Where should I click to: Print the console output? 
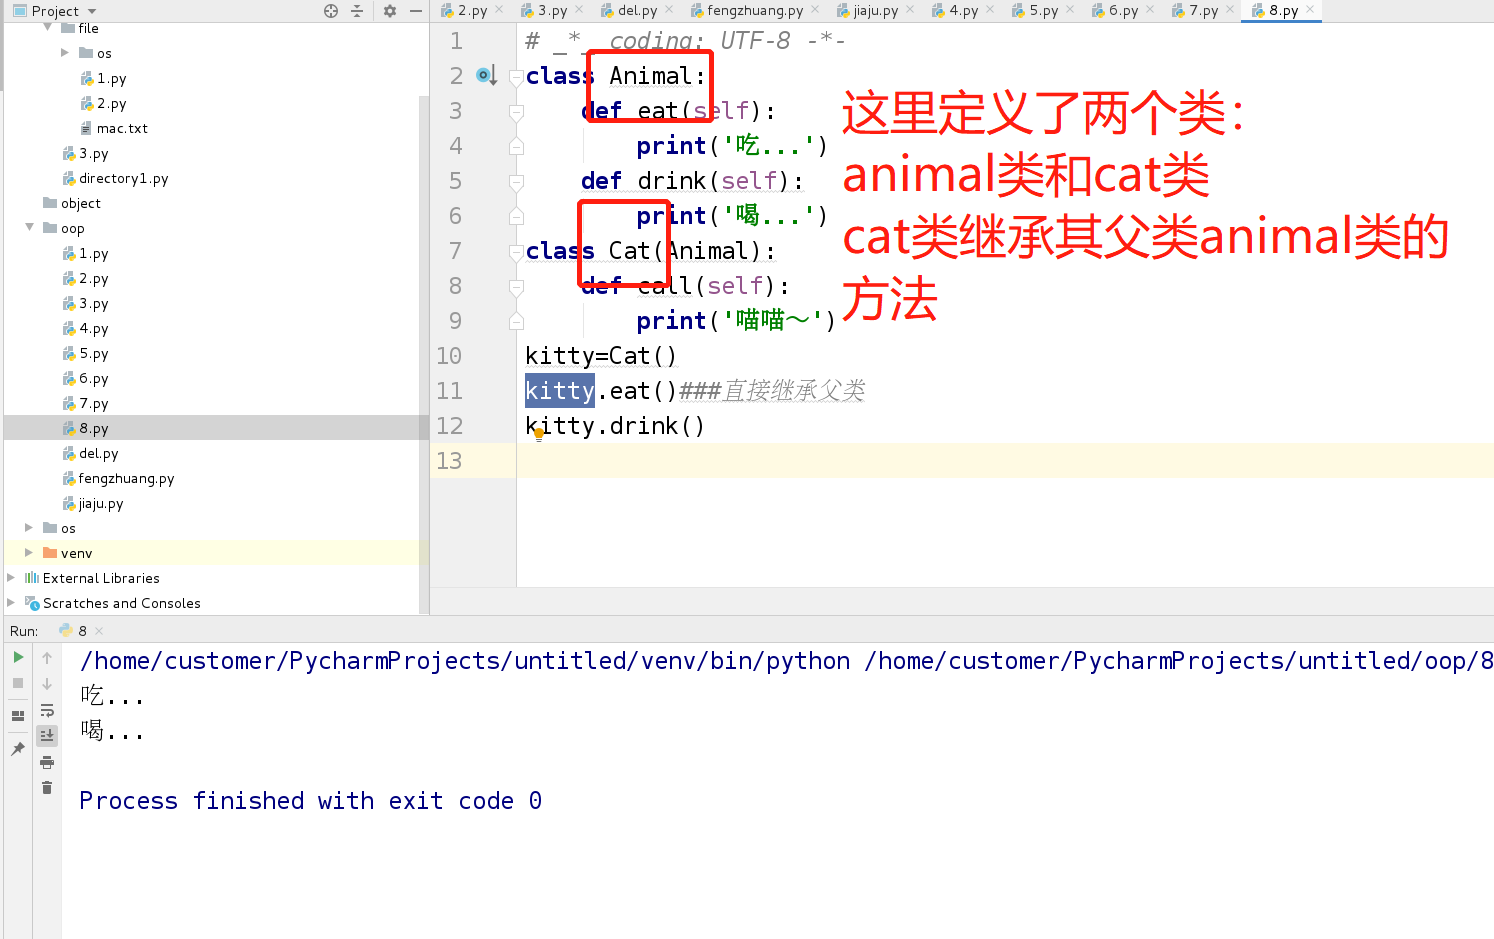point(47,761)
